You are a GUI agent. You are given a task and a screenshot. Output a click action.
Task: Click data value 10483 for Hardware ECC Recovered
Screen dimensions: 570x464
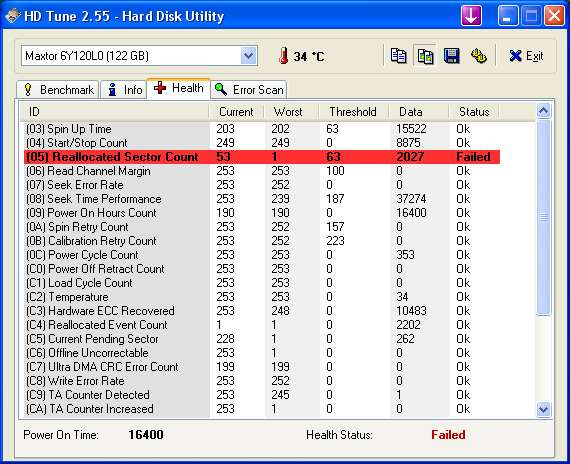(411, 311)
